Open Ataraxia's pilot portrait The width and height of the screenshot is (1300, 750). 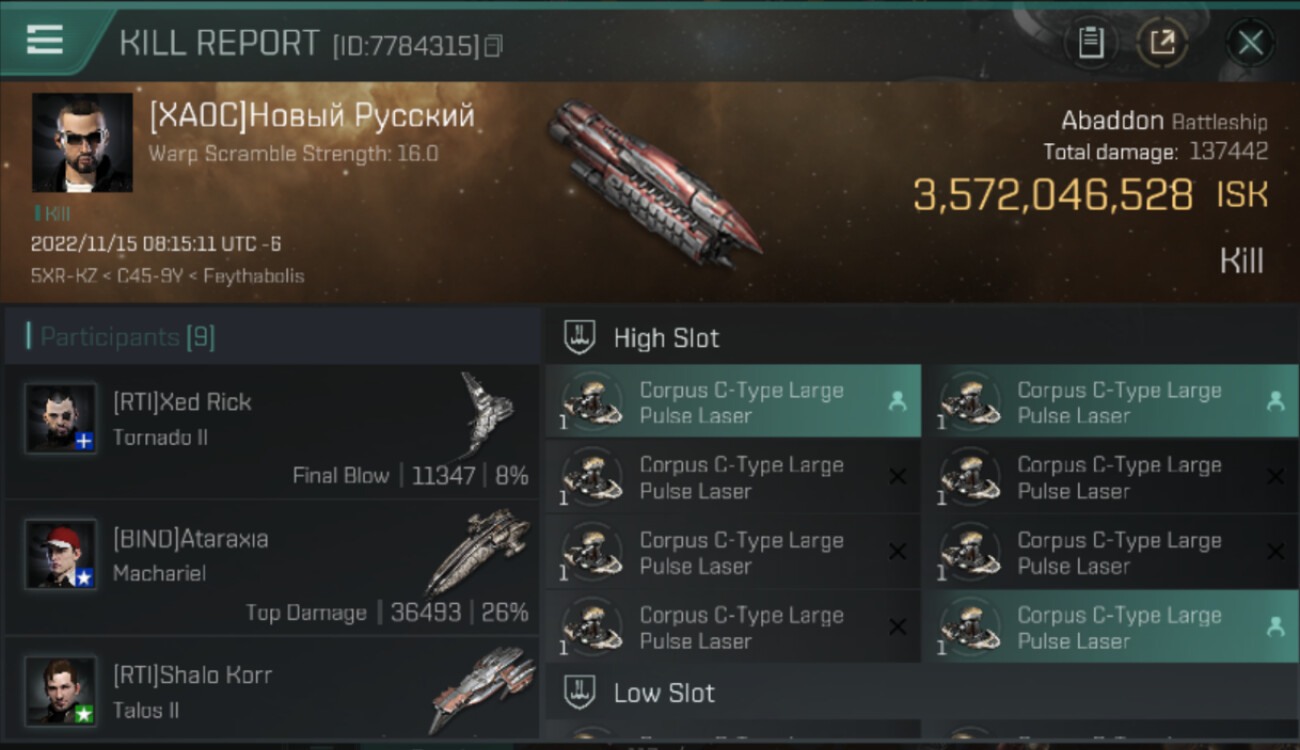pyautogui.click(x=61, y=554)
